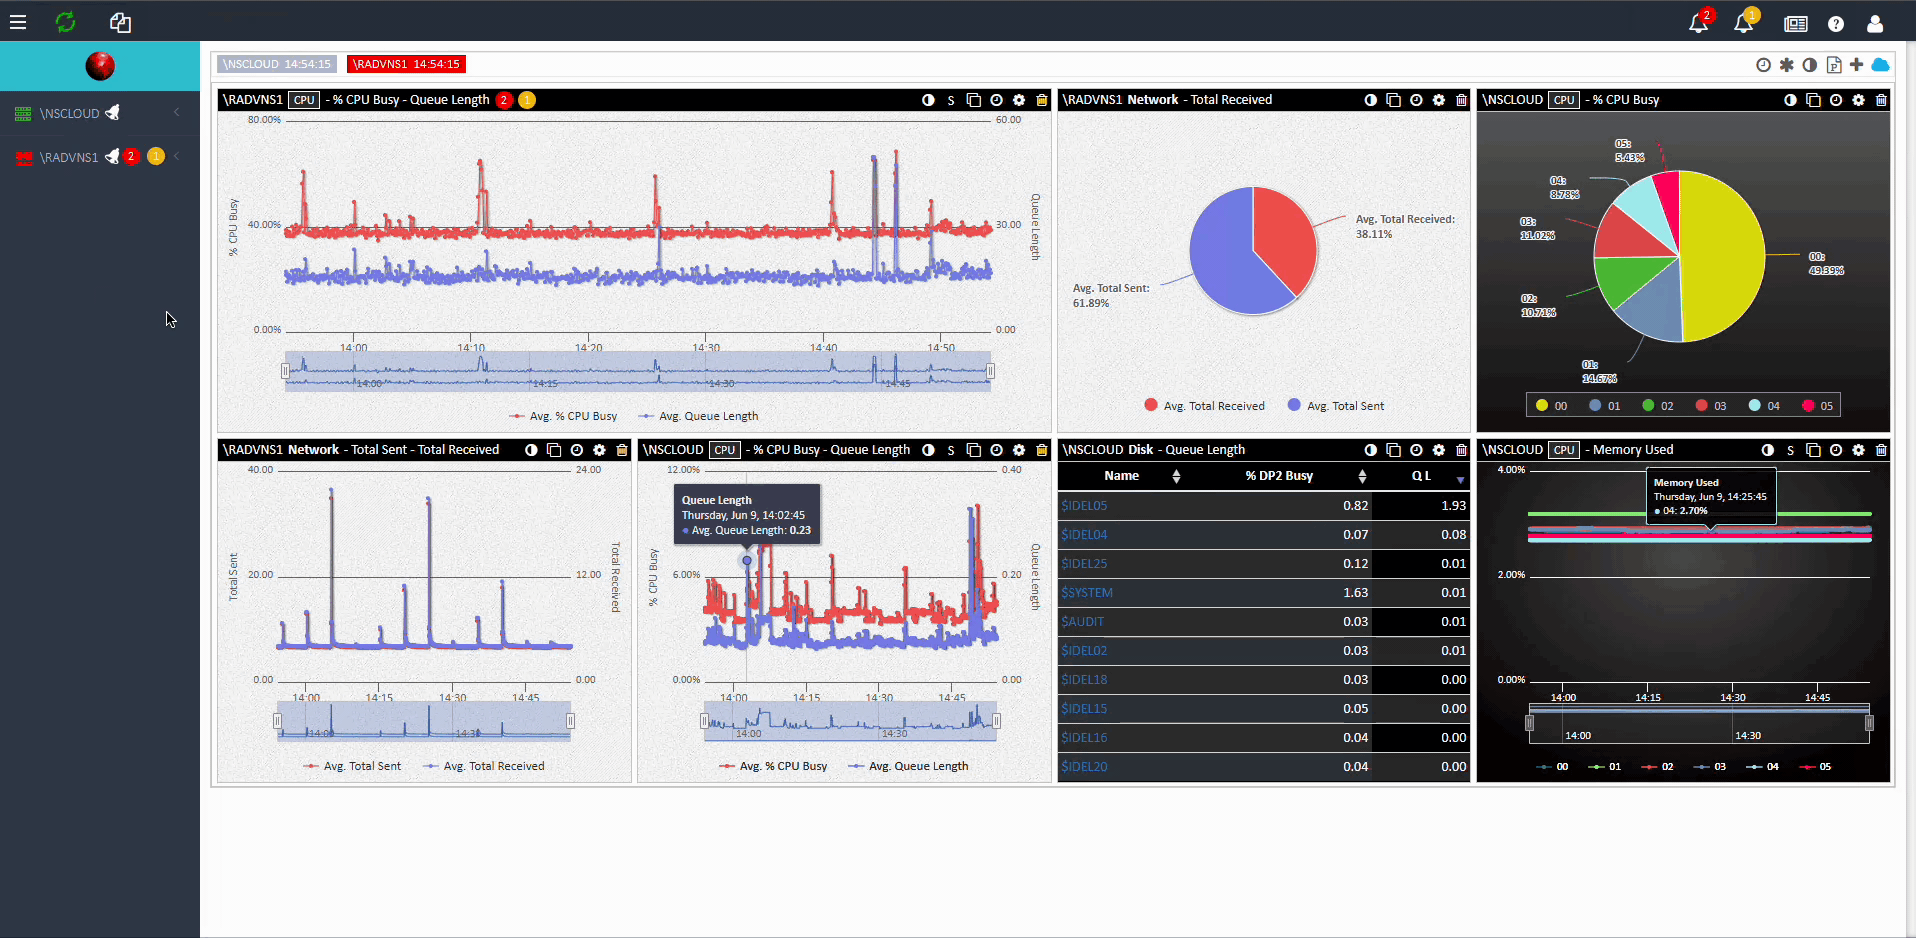Click the blue cloud icon in dashboard toolbar

coord(1880,65)
